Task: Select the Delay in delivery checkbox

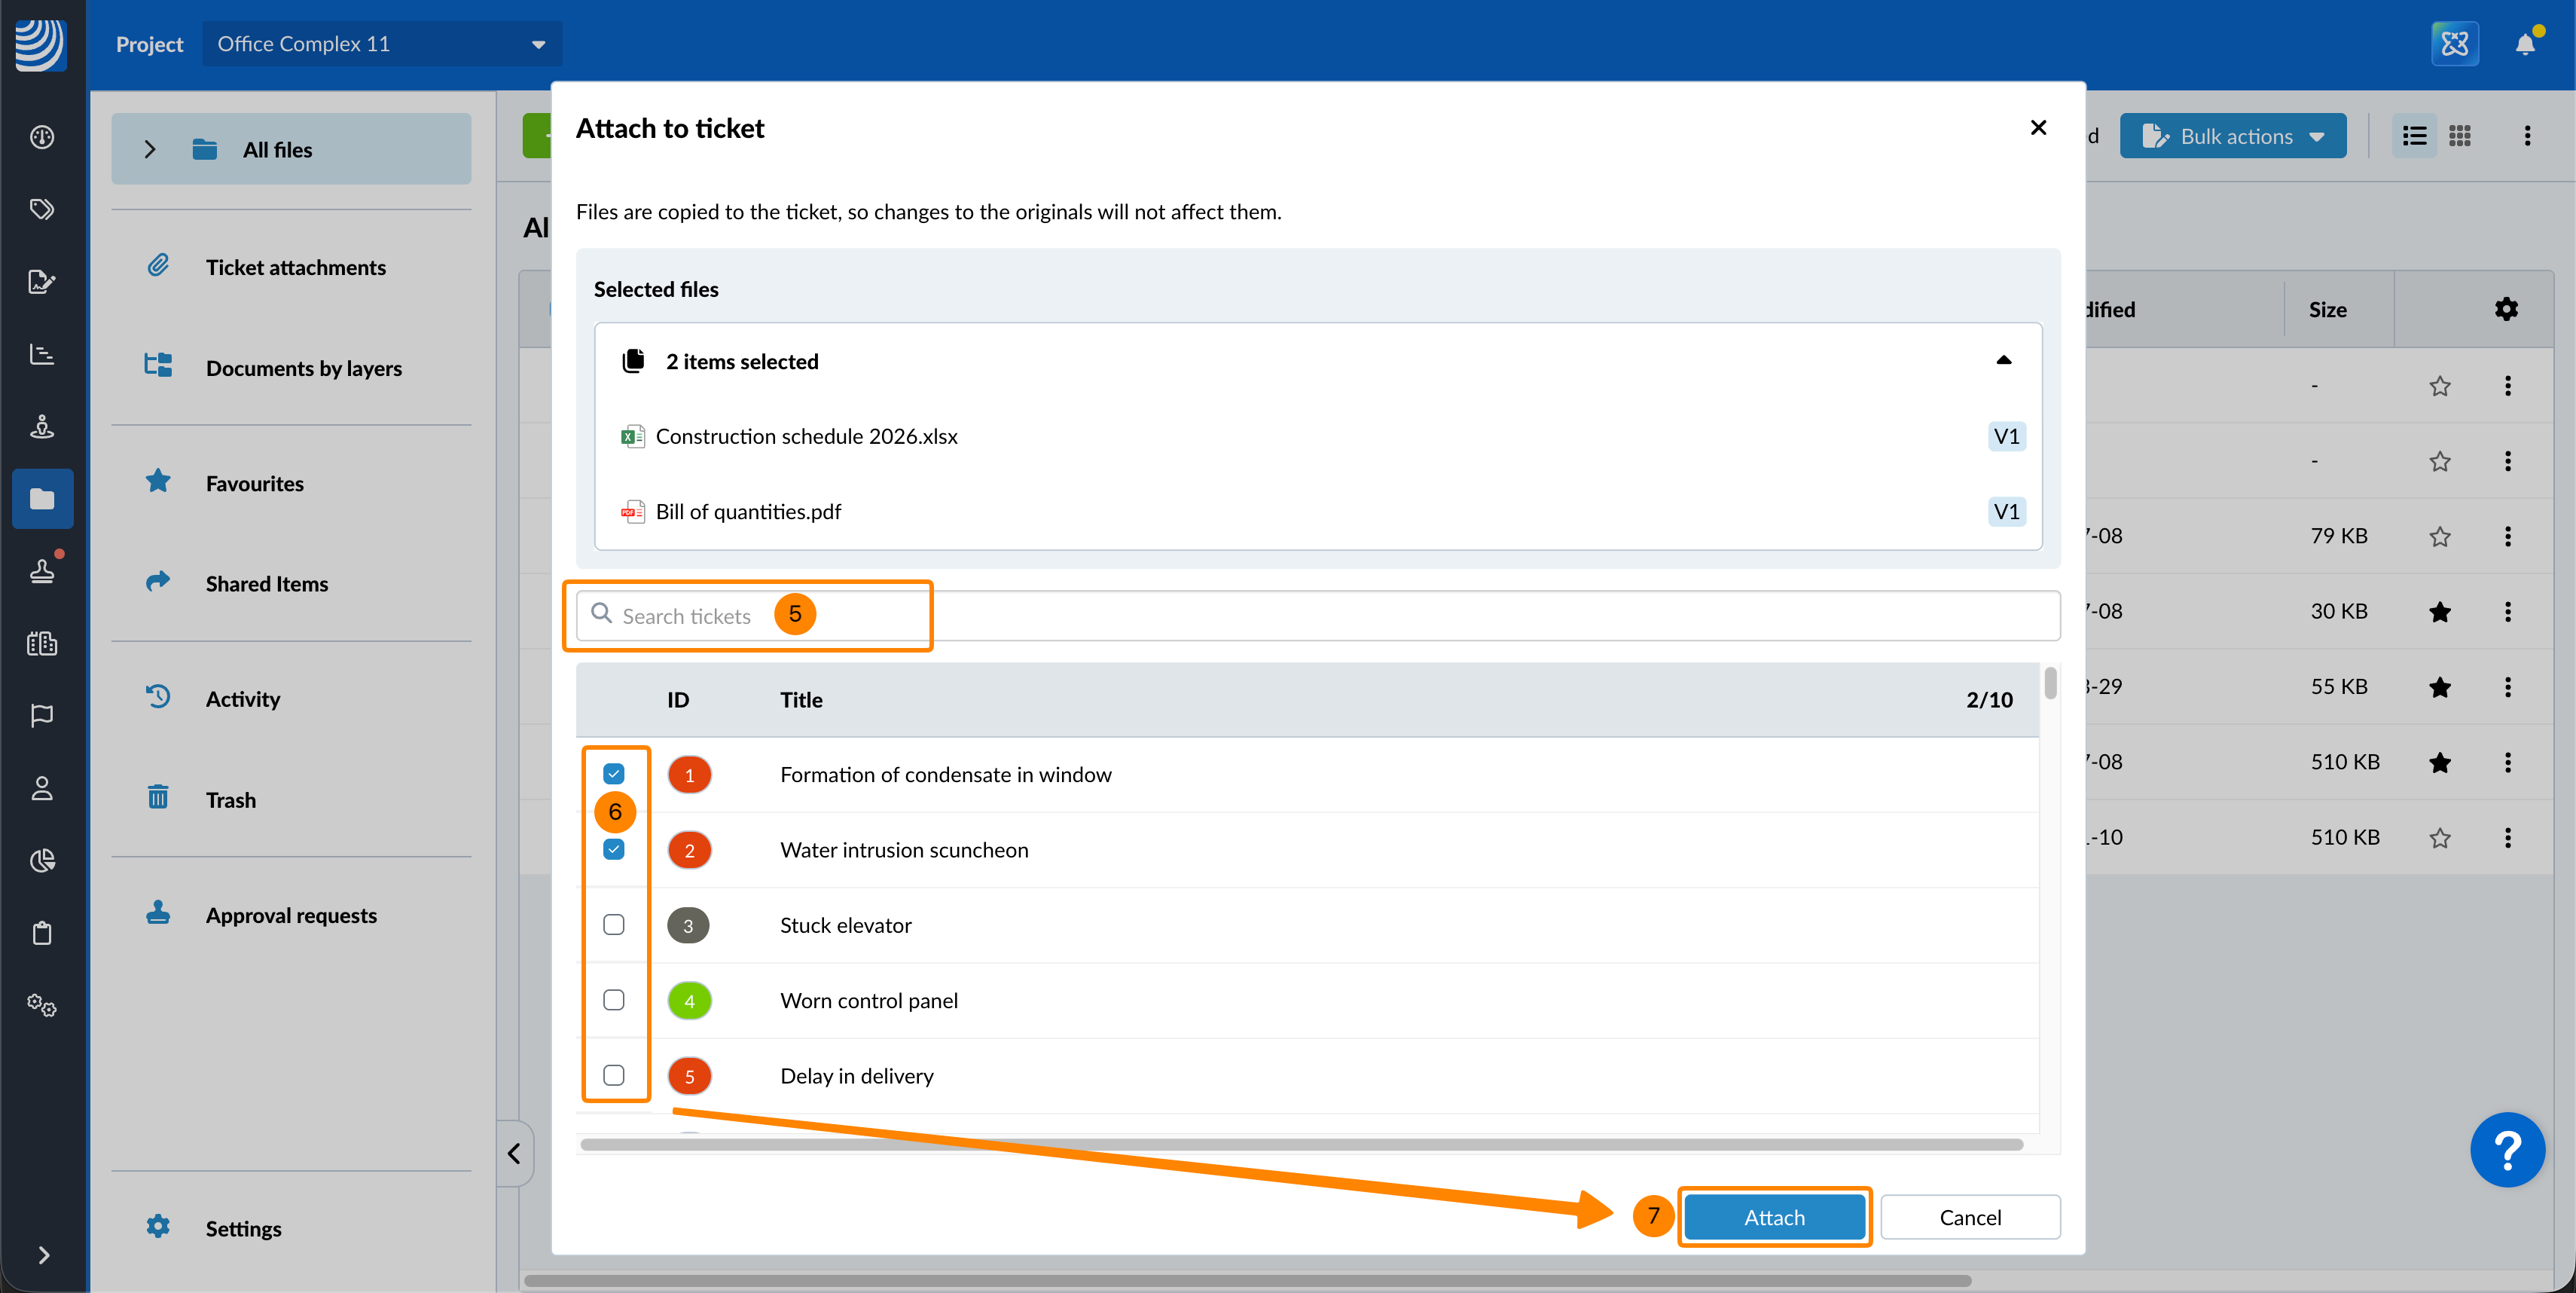Action: (614, 1075)
